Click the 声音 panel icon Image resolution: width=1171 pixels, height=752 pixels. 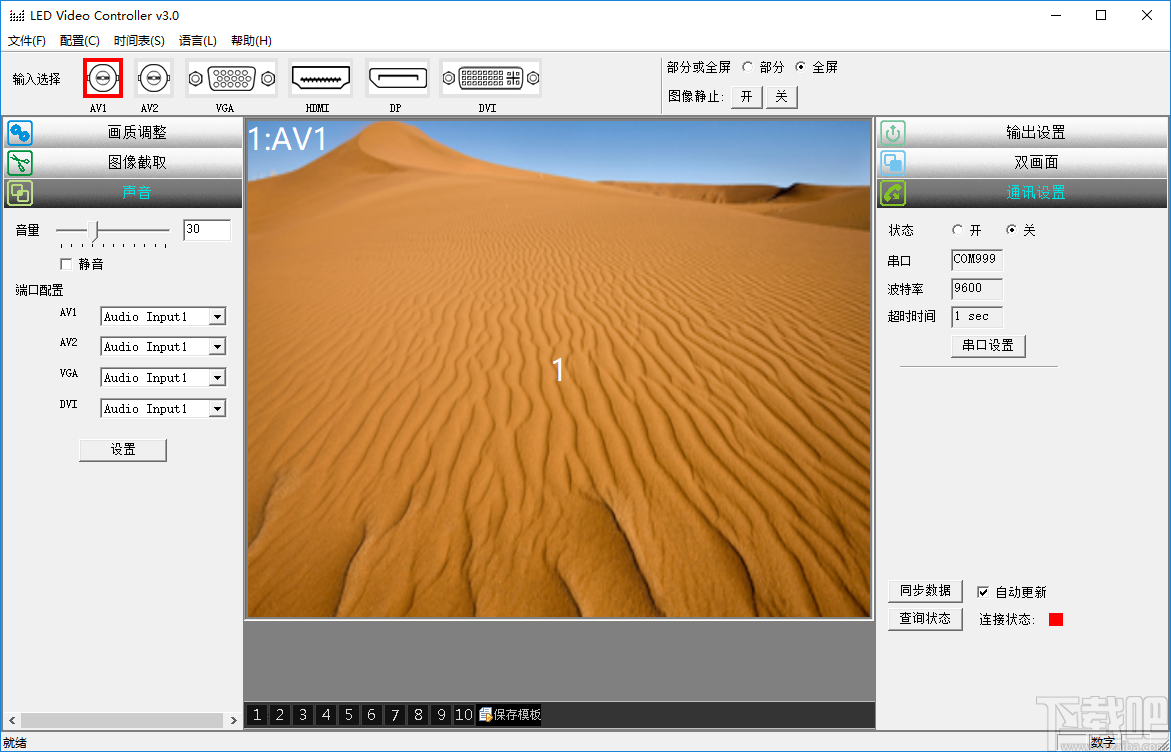pos(20,193)
